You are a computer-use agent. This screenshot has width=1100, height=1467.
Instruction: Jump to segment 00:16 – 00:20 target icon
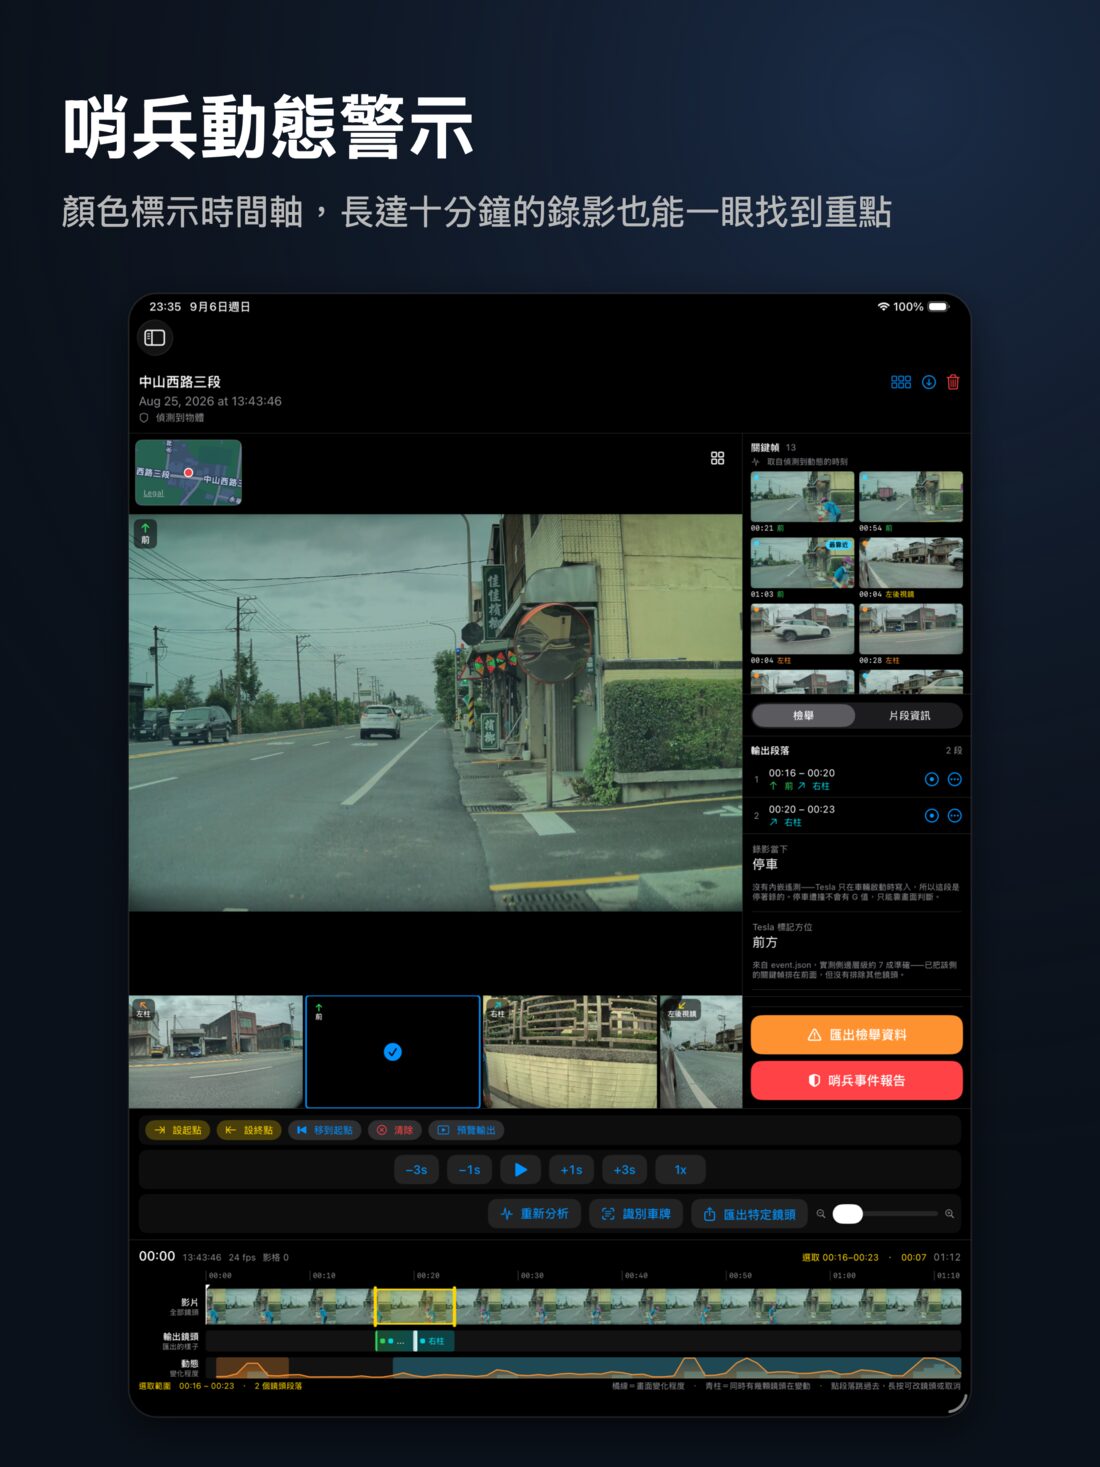tap(931, 779)
